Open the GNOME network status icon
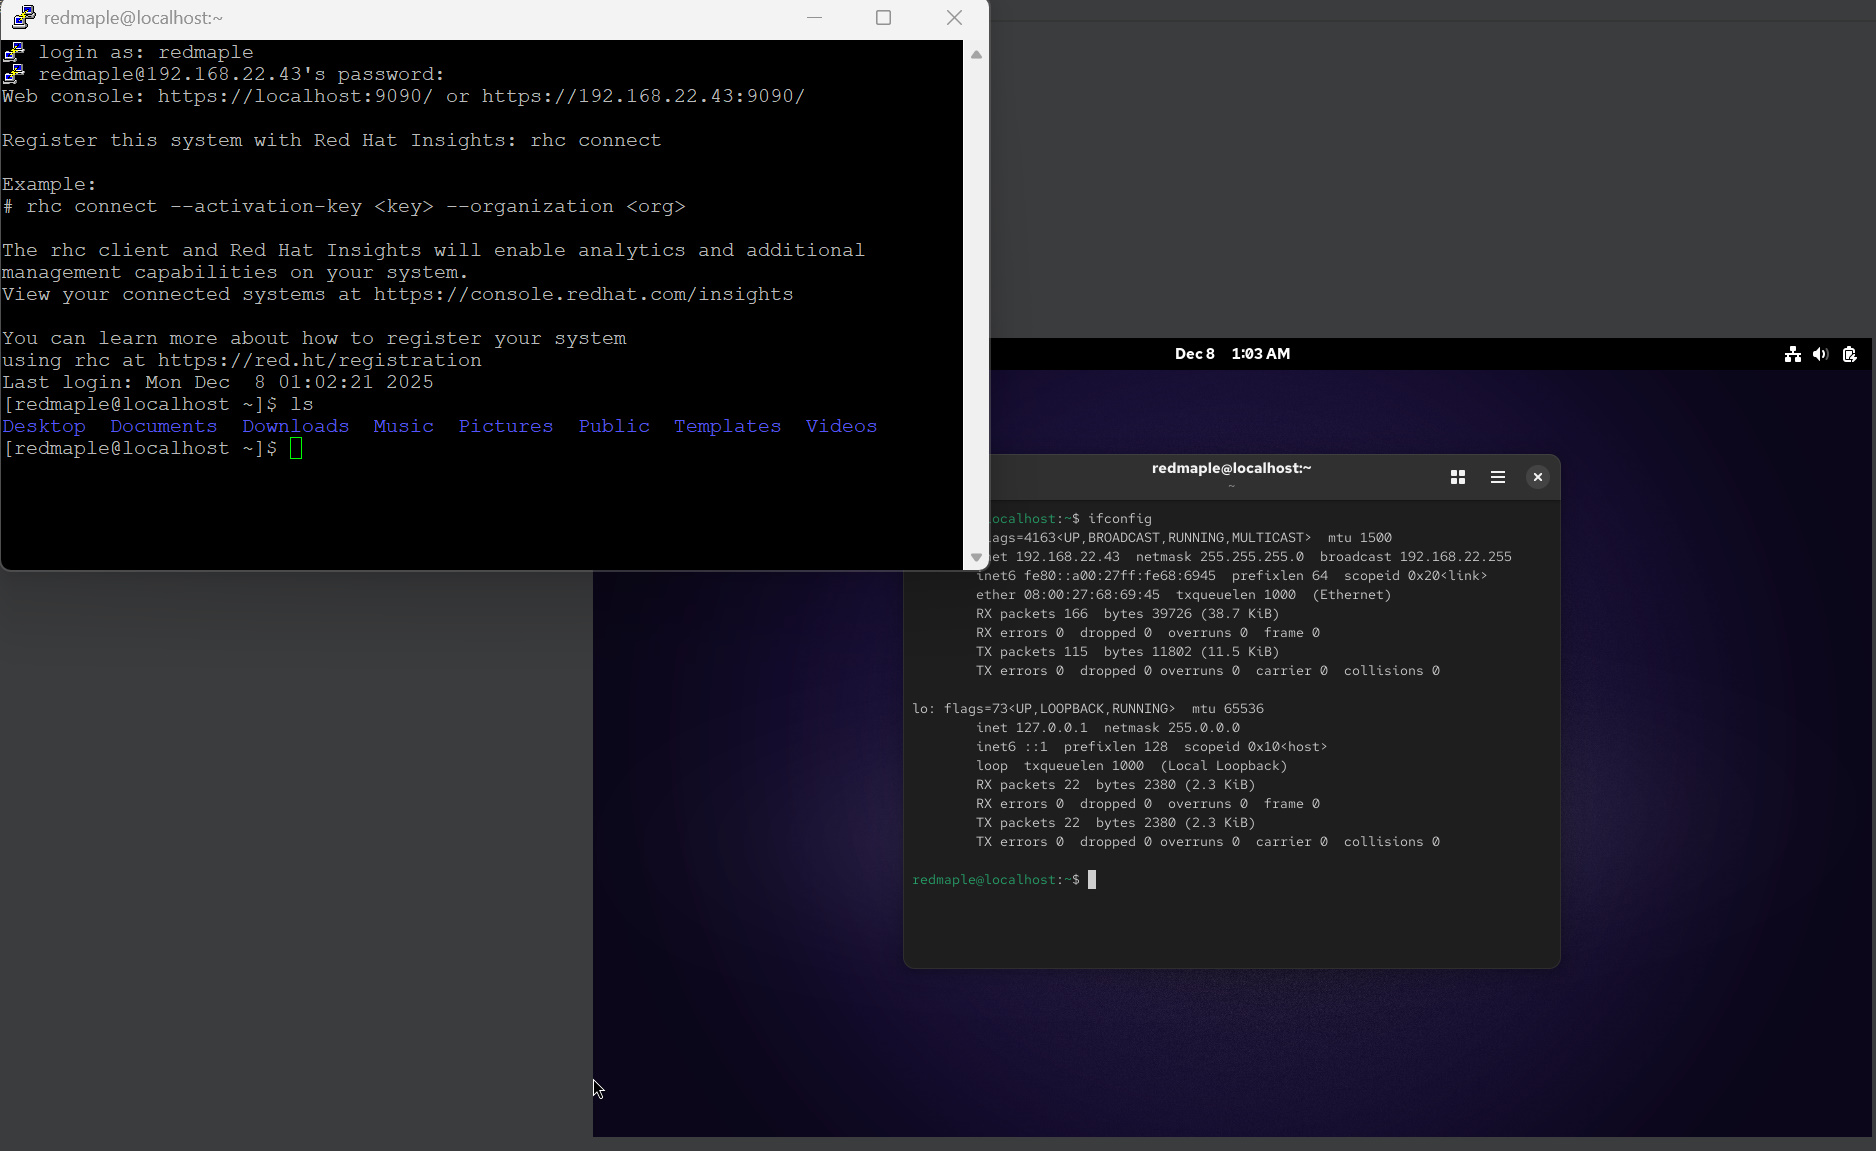This screenshot has width=1876, height=1151. (x=1792, y=354)
